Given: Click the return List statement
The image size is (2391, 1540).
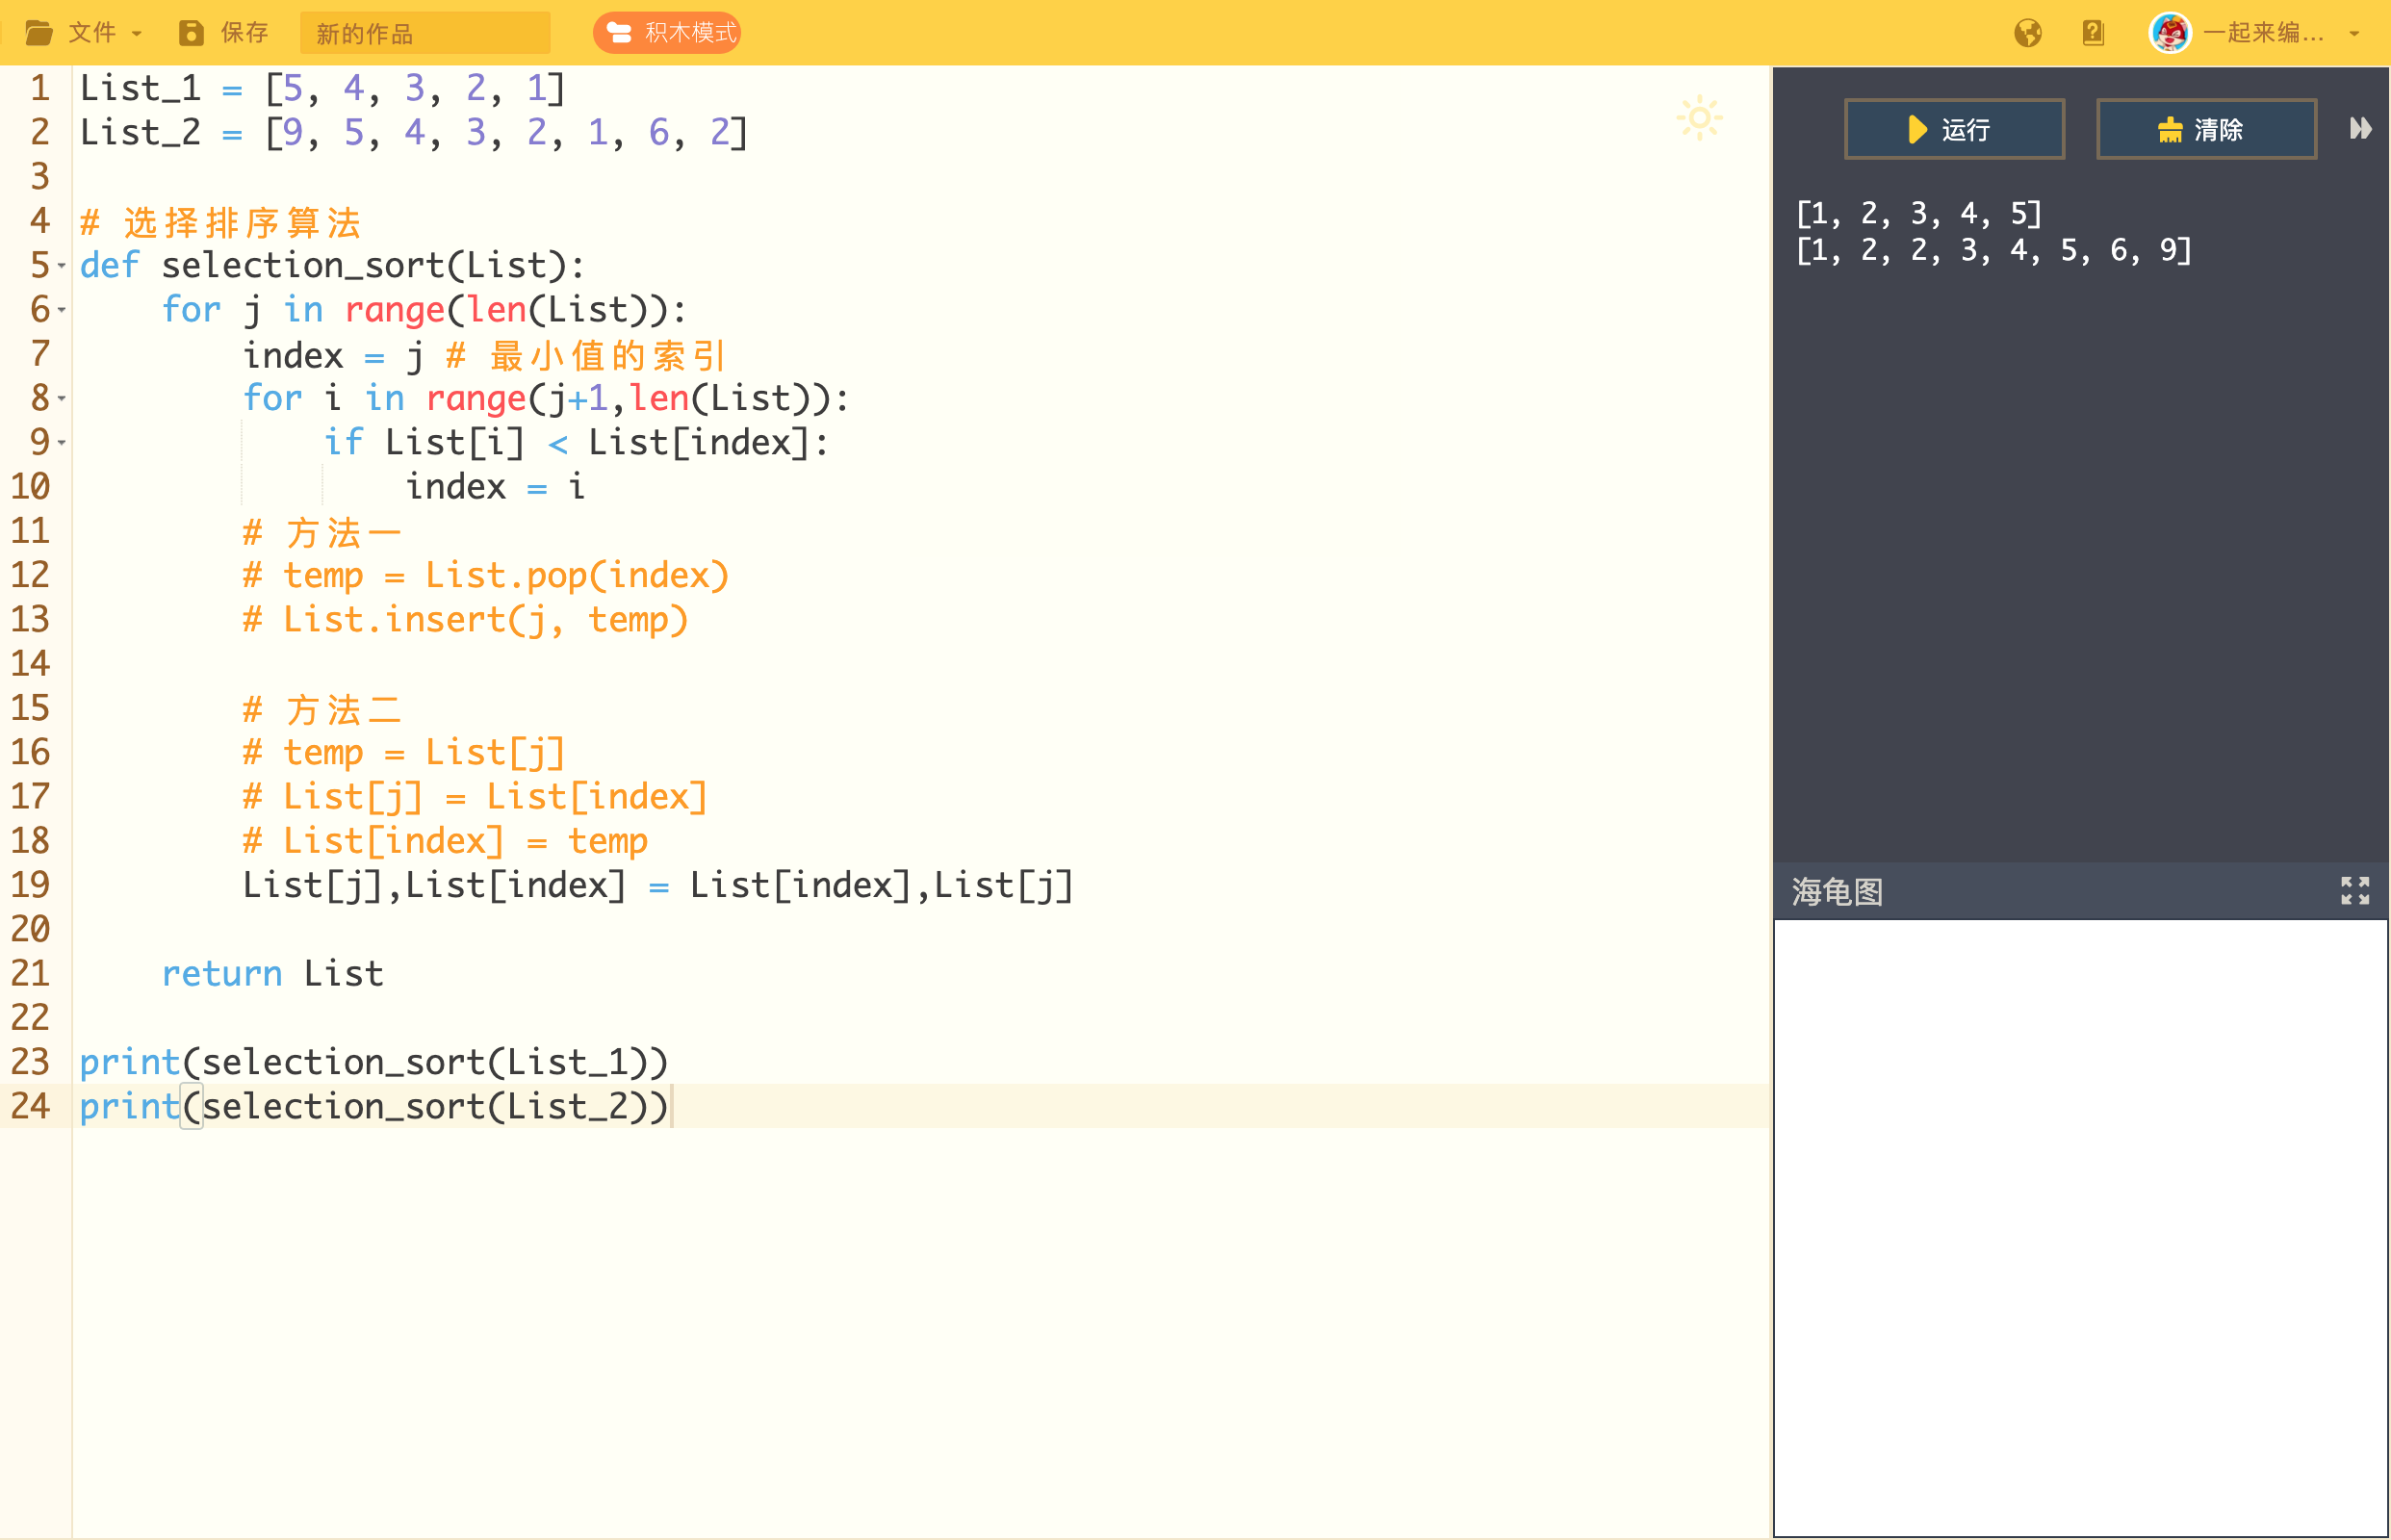Looking at the screenshot, I should pyautogui.click(x=272, y=973).
